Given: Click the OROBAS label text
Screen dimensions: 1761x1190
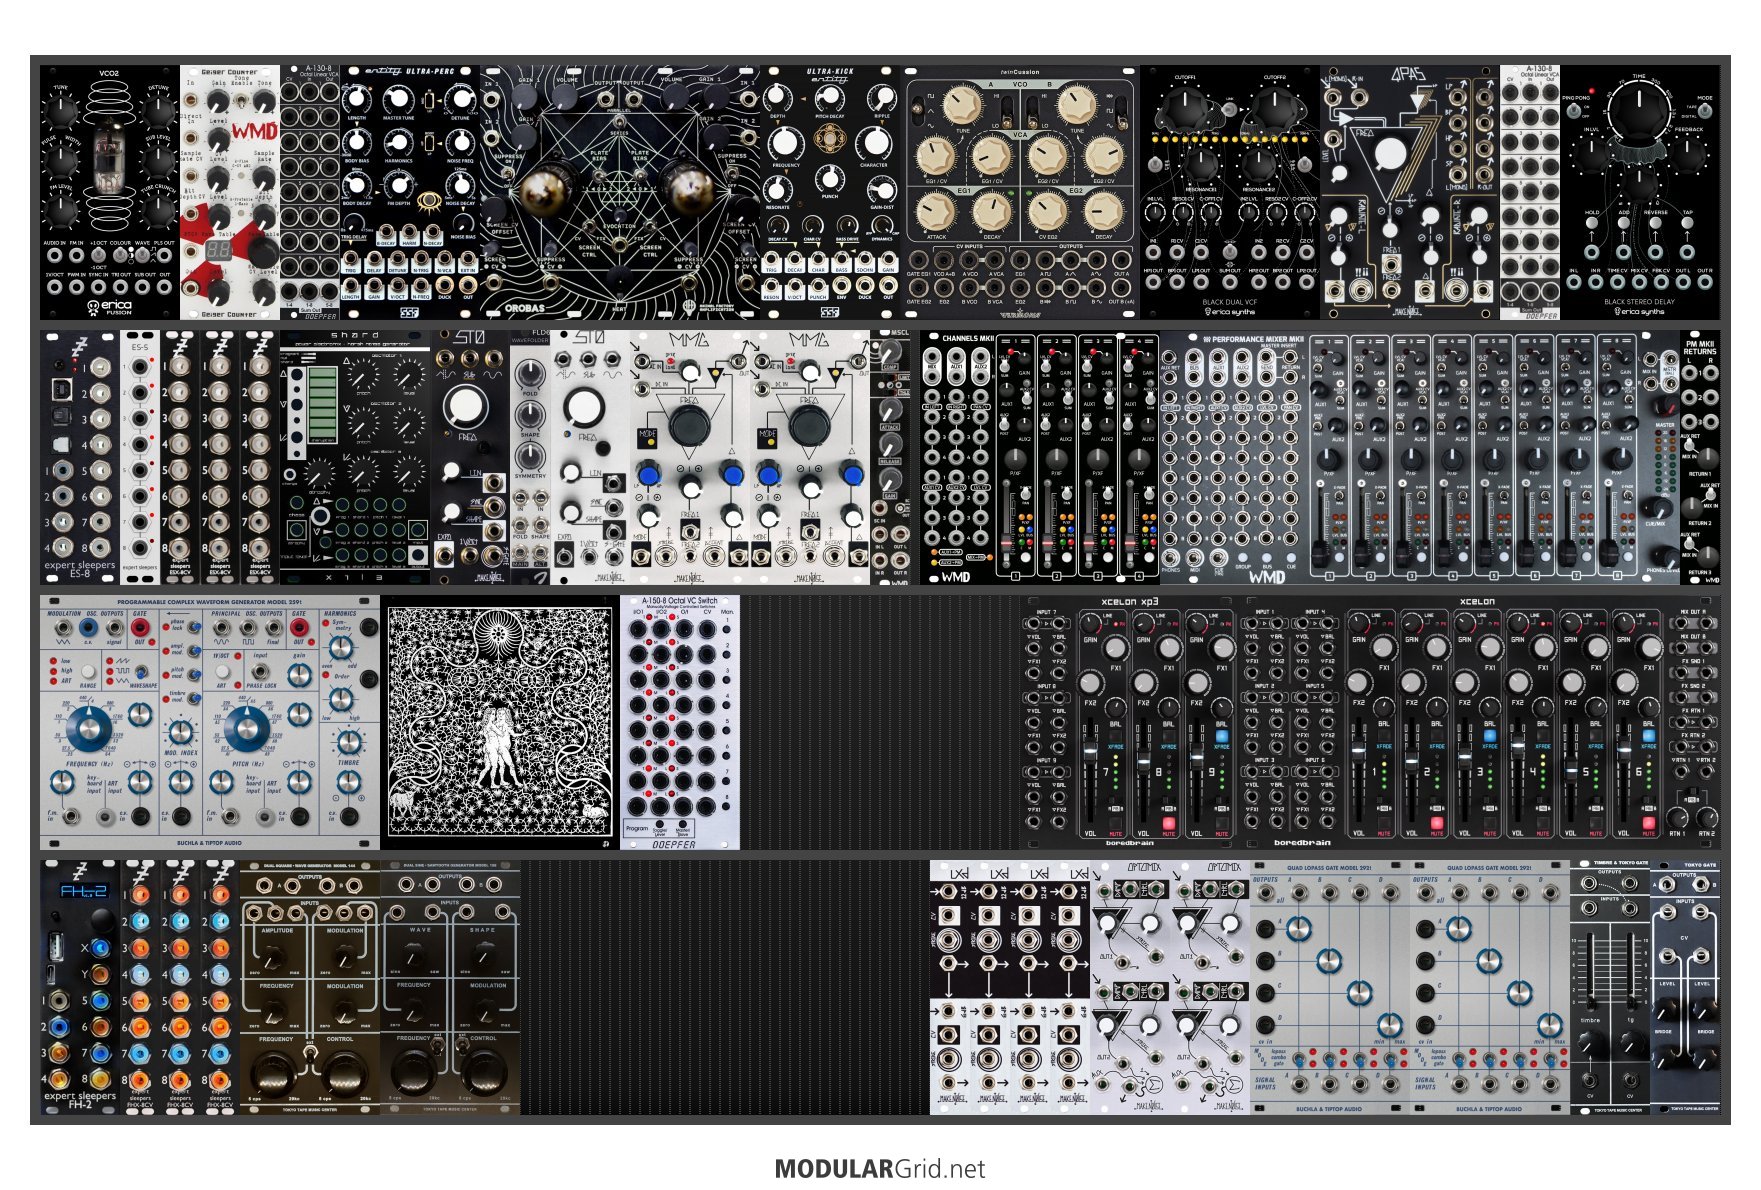Looking at the screenshot, I should 524,308.
